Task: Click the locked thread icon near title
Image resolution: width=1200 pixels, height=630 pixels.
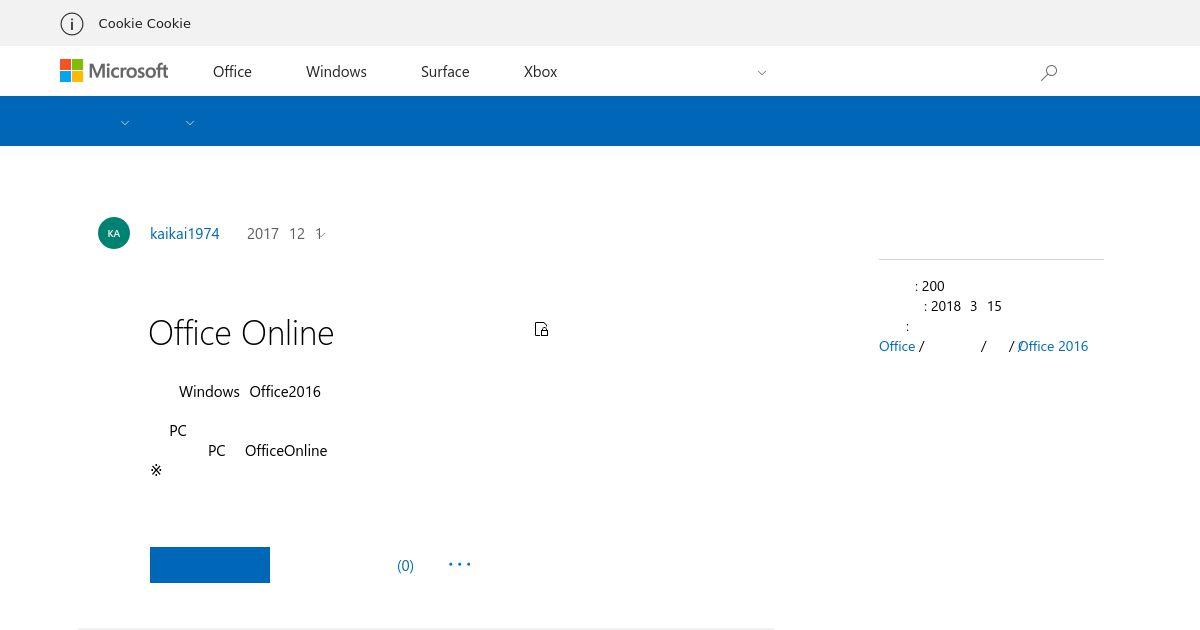Action: pyautogui.click(x=541, y=330)
